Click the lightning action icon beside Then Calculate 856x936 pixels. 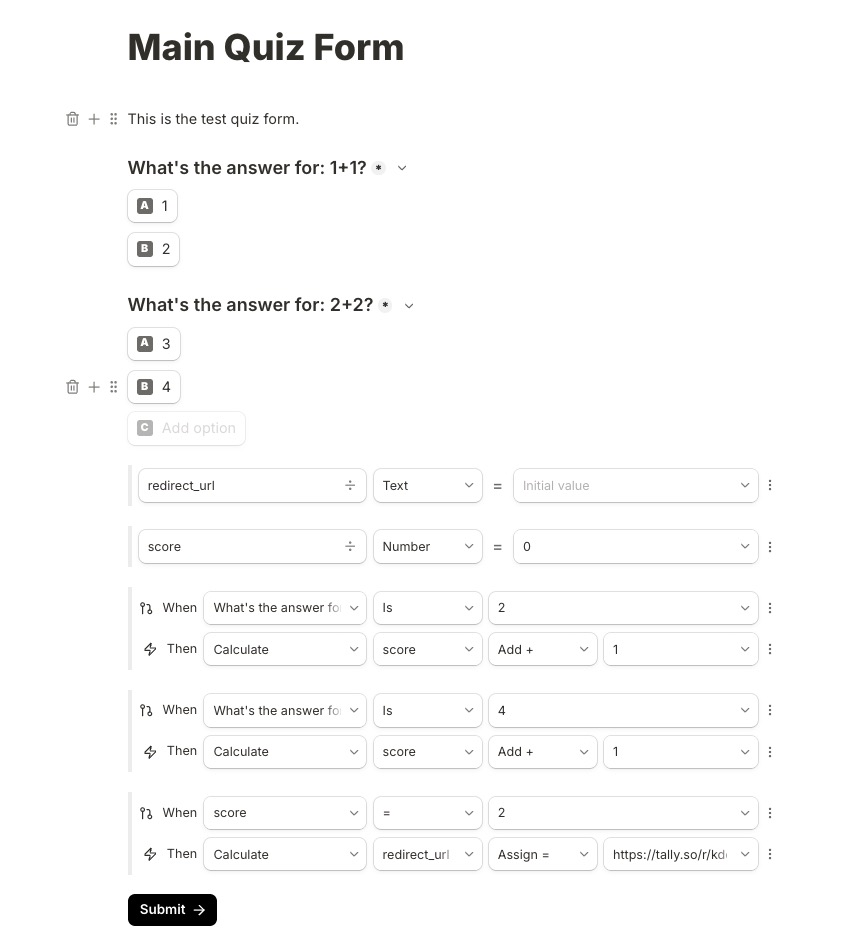coord(149,648)
